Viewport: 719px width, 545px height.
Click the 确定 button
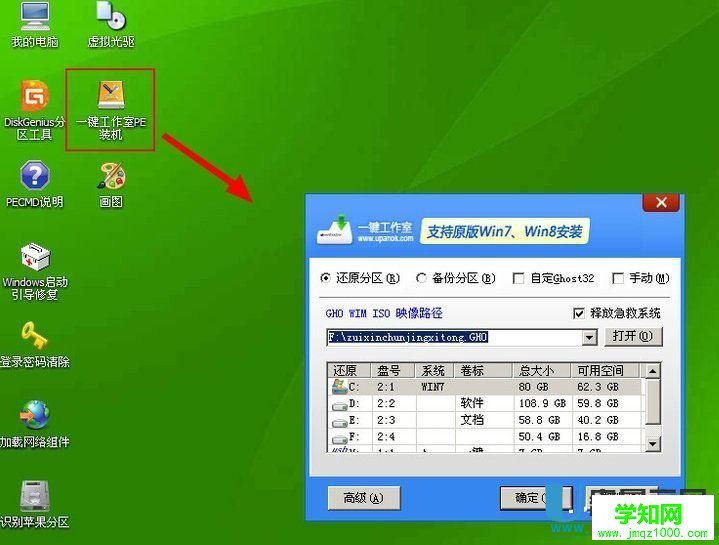coord(536,498)
